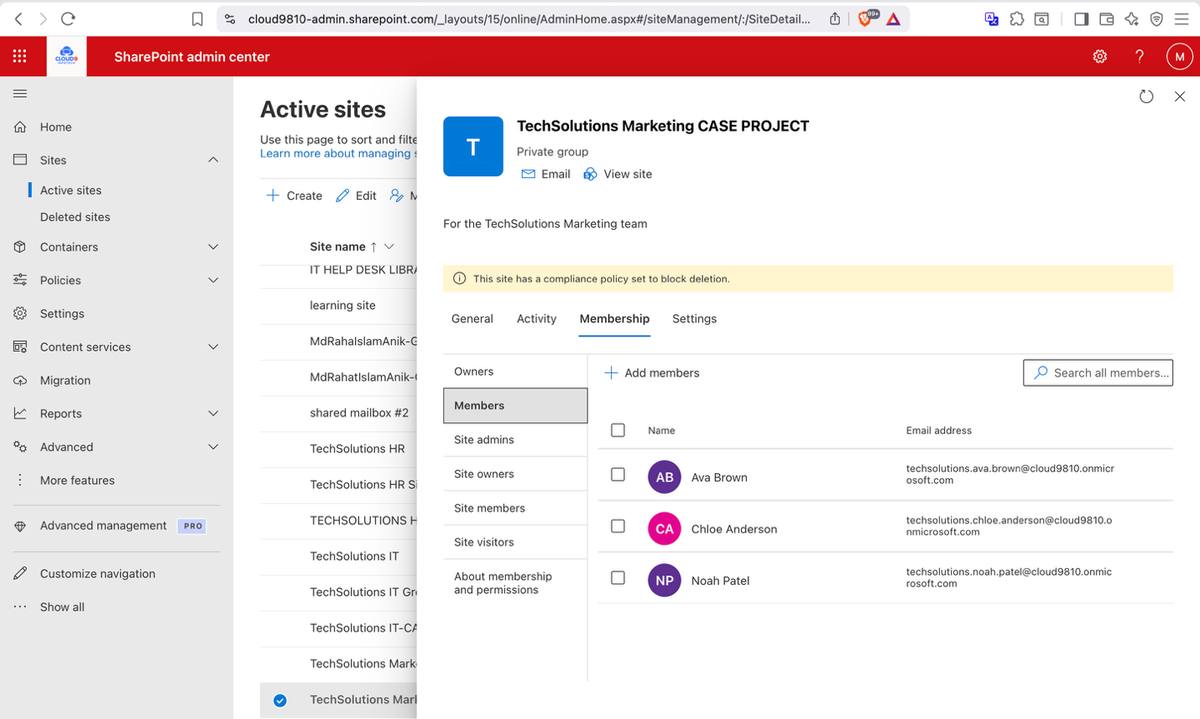Screen dimensions: 1200x719
Task: Click the Brave shields icon
Action: click(x=866, y=18)
